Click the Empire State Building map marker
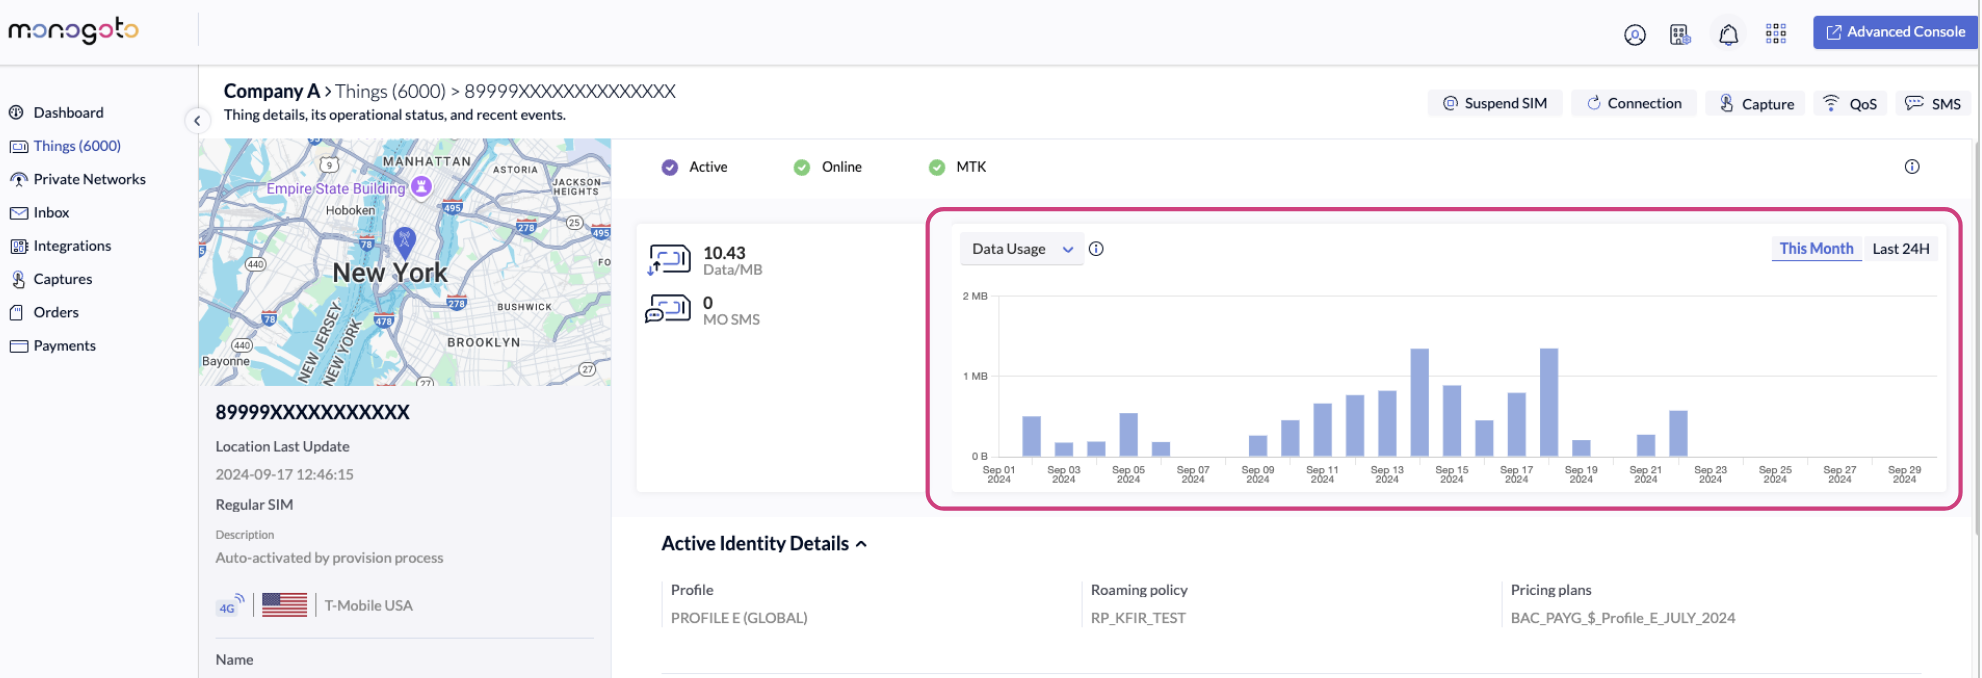Image resolution: width=1982 pixels, height=678 pixels. pyautogui.click(x=422, y=186)
